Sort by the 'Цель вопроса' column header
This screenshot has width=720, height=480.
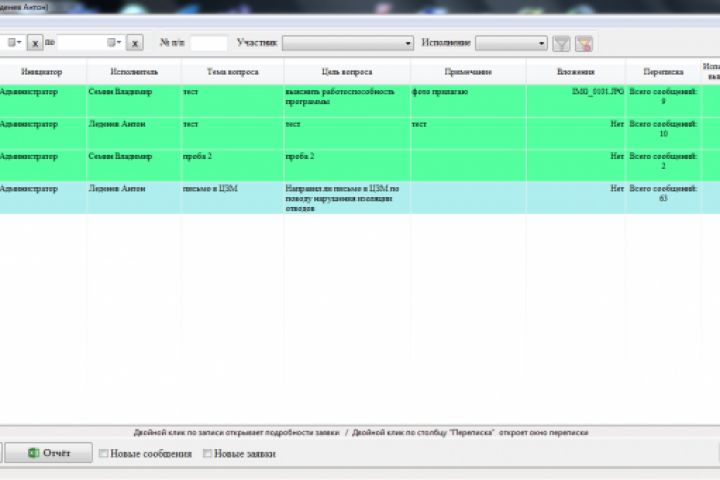click(x=347, y=72)
